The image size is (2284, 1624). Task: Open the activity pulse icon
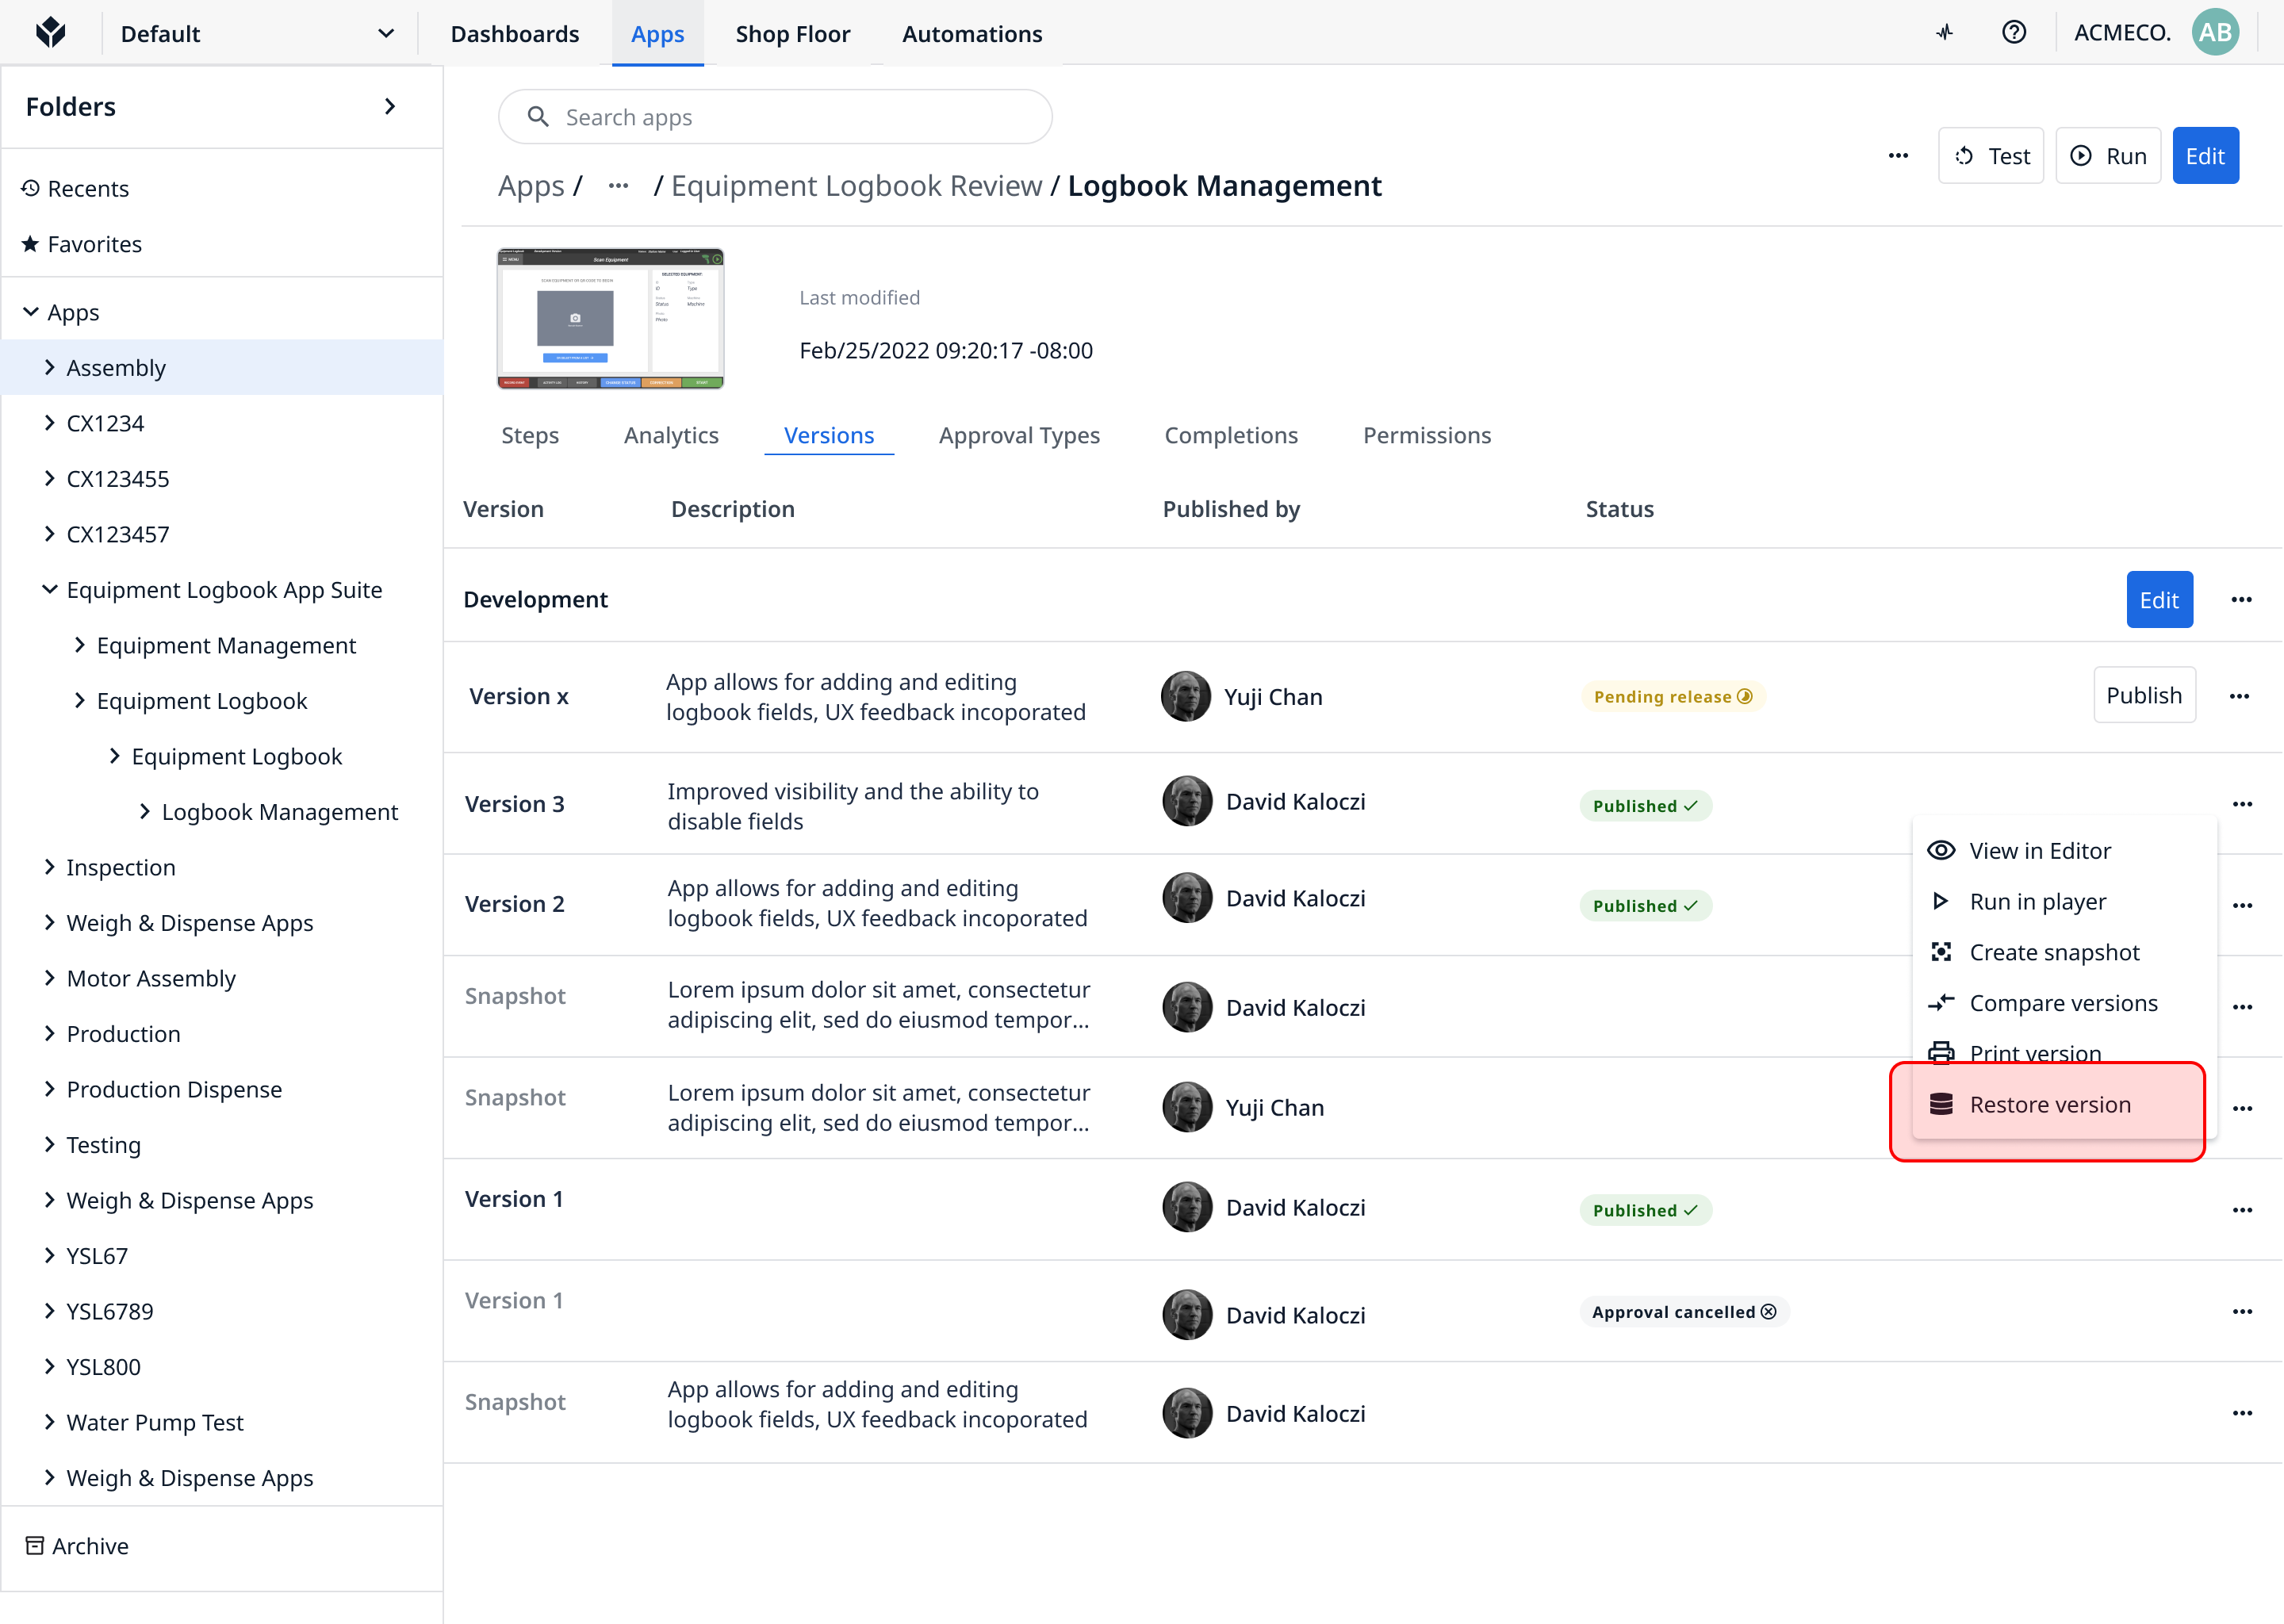(x=1944, y=33)
